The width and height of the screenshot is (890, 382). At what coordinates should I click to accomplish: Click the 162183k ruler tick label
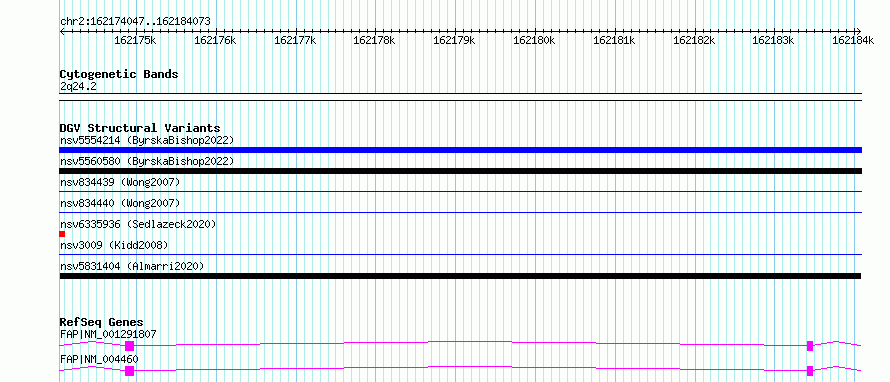(x=773, y=40)
